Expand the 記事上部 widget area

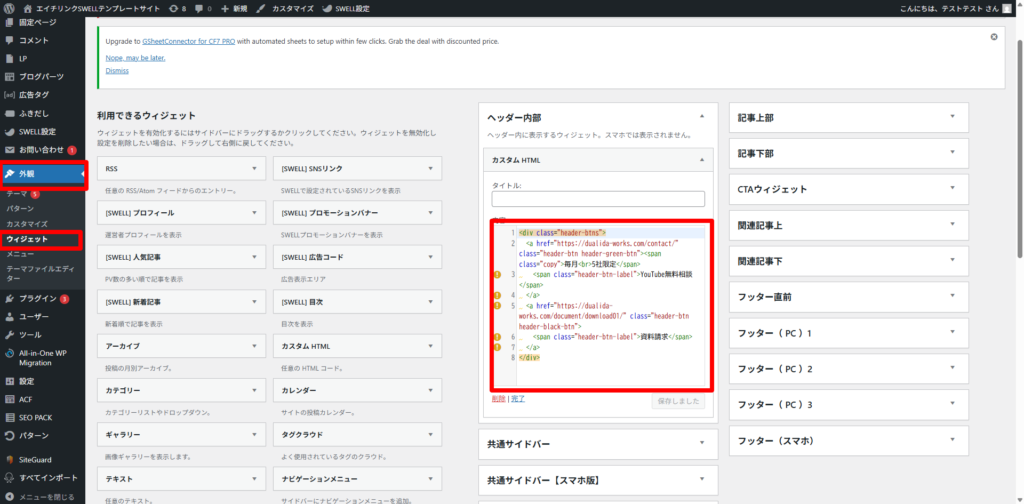953,117
